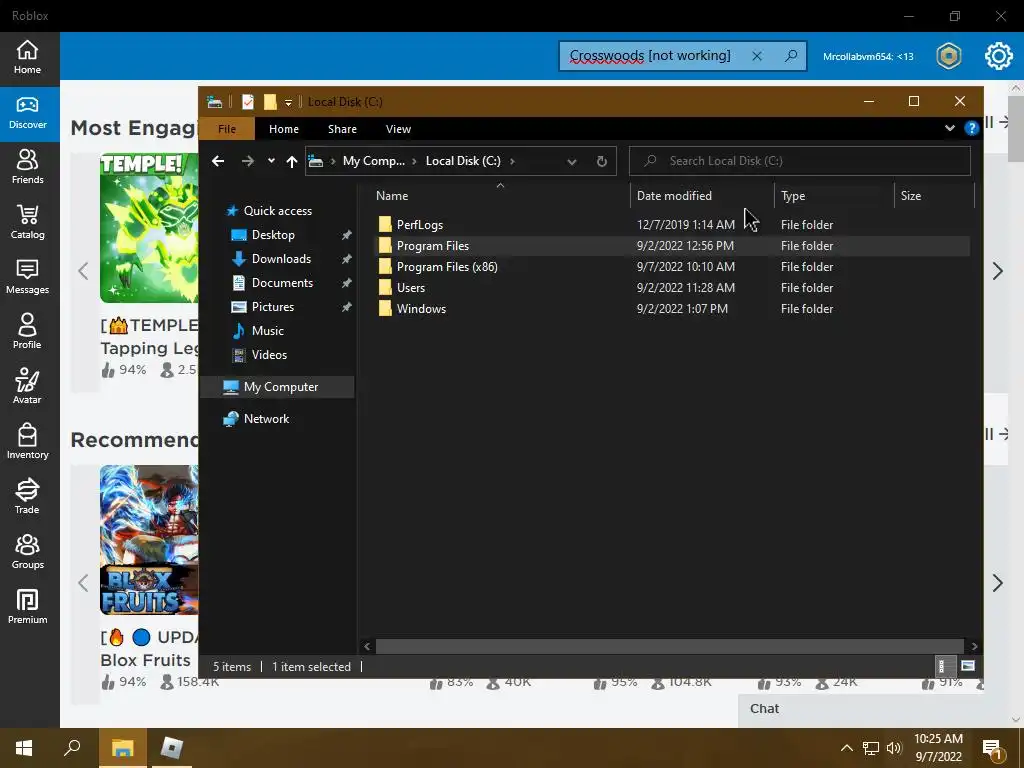The height and width of the screenshot is (768, 1024).
Task: Click Roblox taskbar icon
Action: pos(171,748)
